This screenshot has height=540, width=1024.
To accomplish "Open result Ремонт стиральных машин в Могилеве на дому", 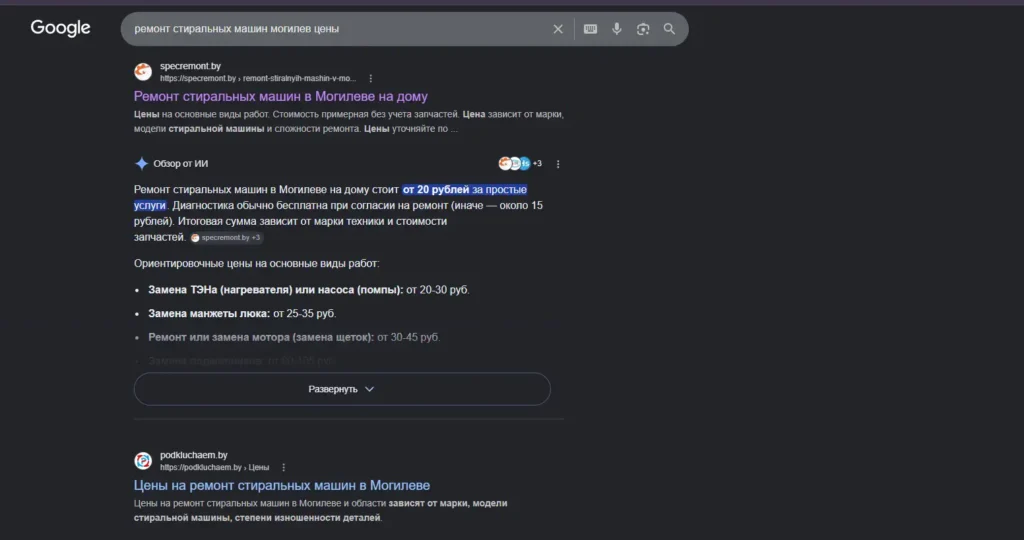I will [x=281, y=96].
